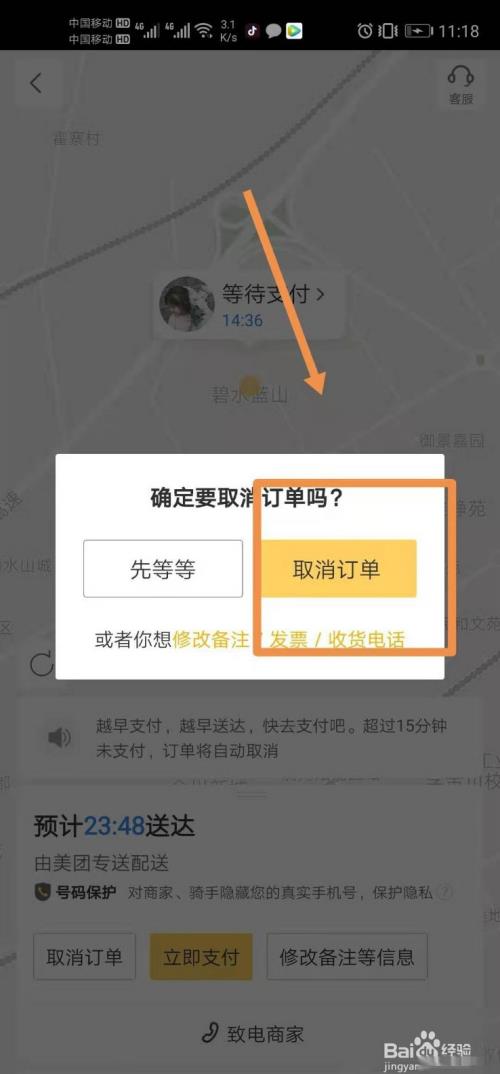Screen dimensions: 500x1074
Task: Tap 致电商家 call merchant text
Action: 265,1034
